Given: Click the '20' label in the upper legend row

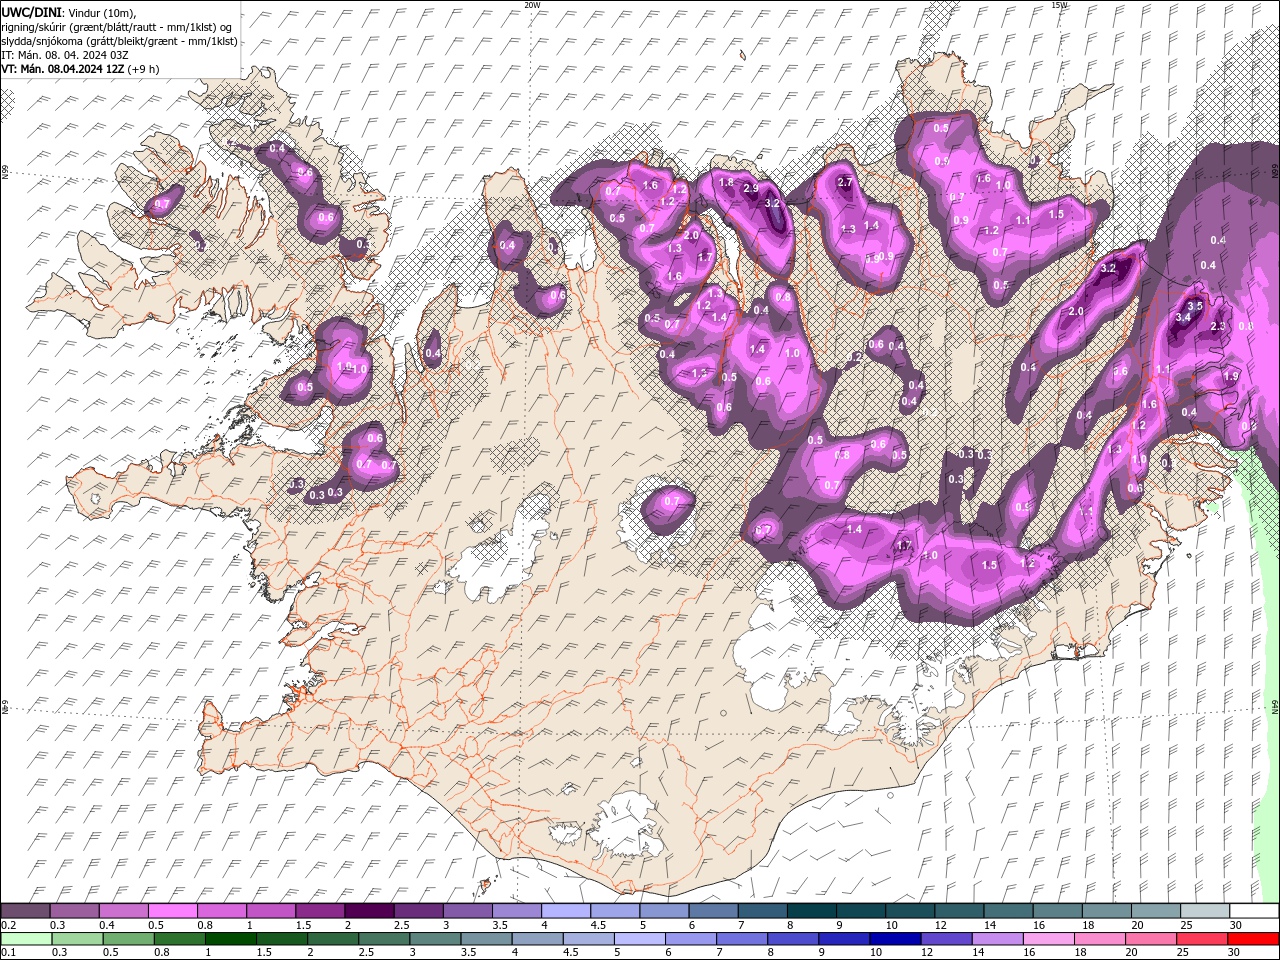Looking at the screenshot, I should [1138, 925].
